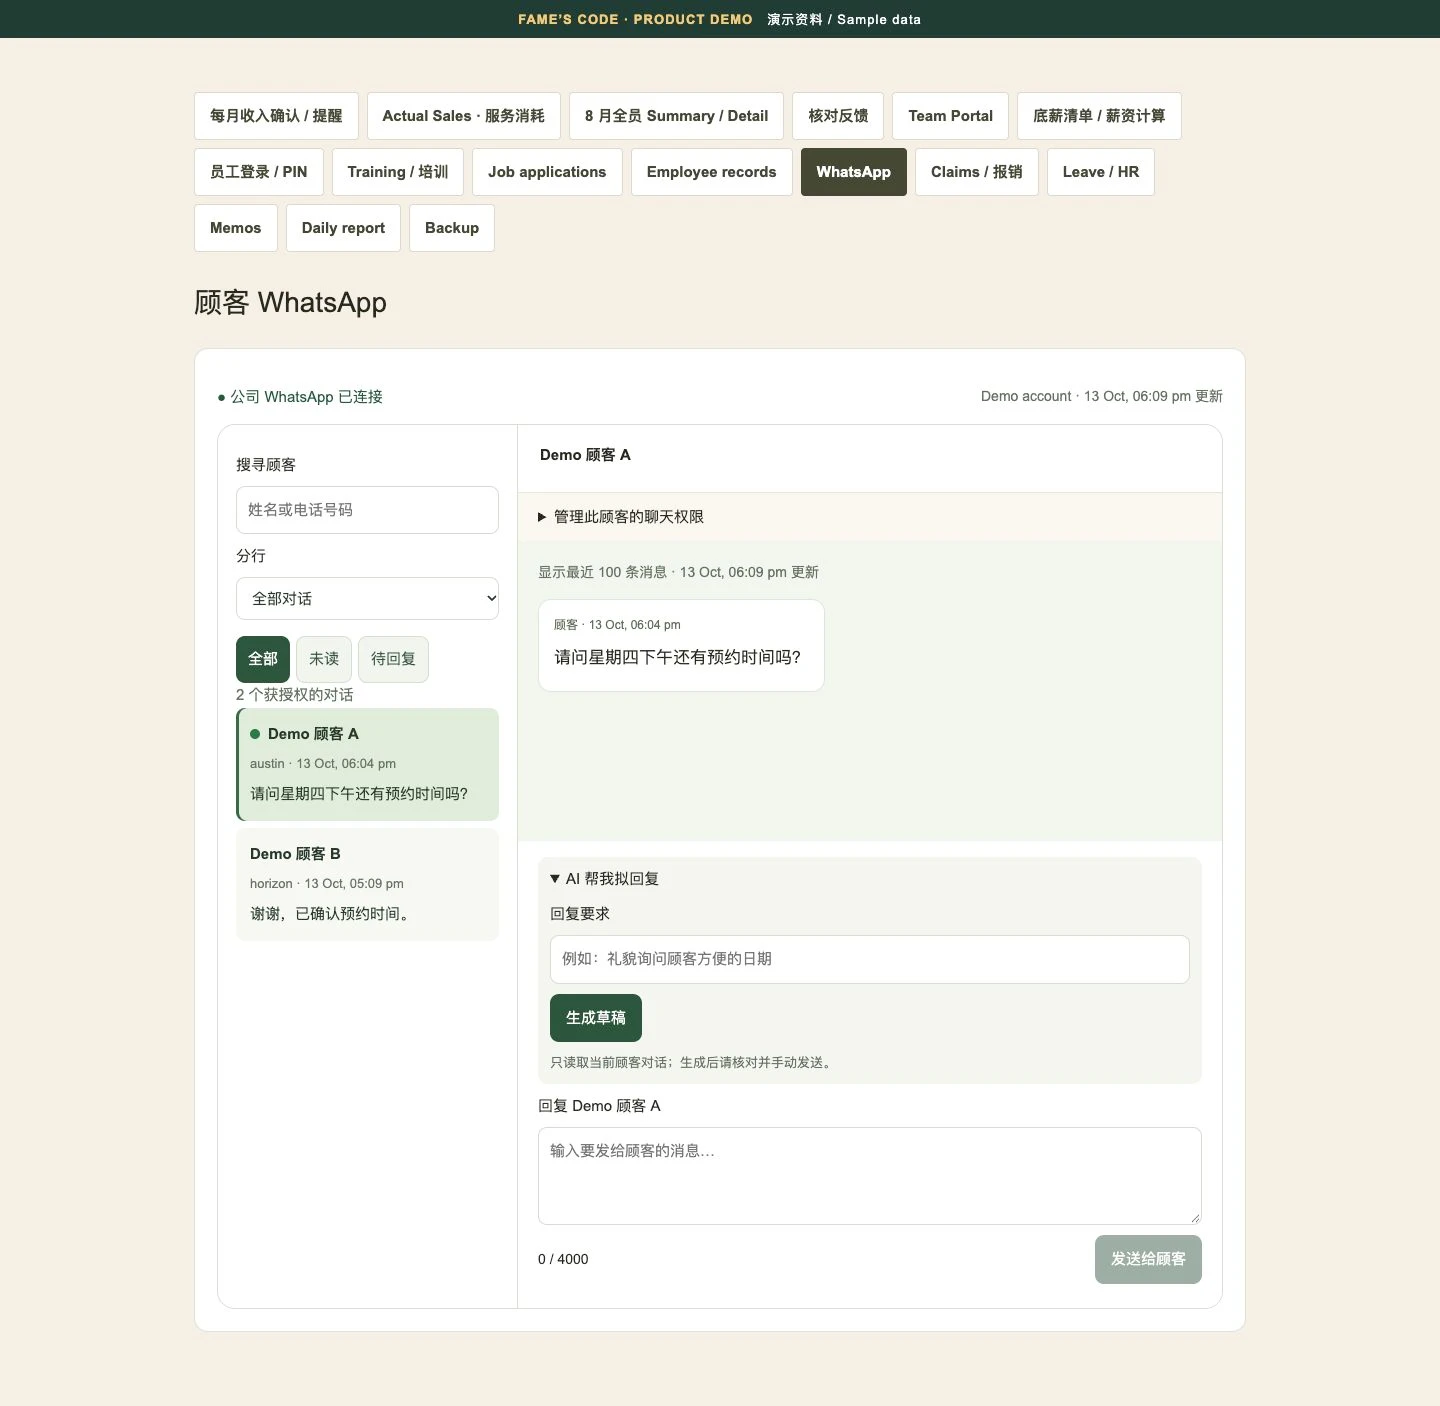Click the 回复要求 input field
This screenshot has width=1440, height=1406.
[x=870, y=959]
